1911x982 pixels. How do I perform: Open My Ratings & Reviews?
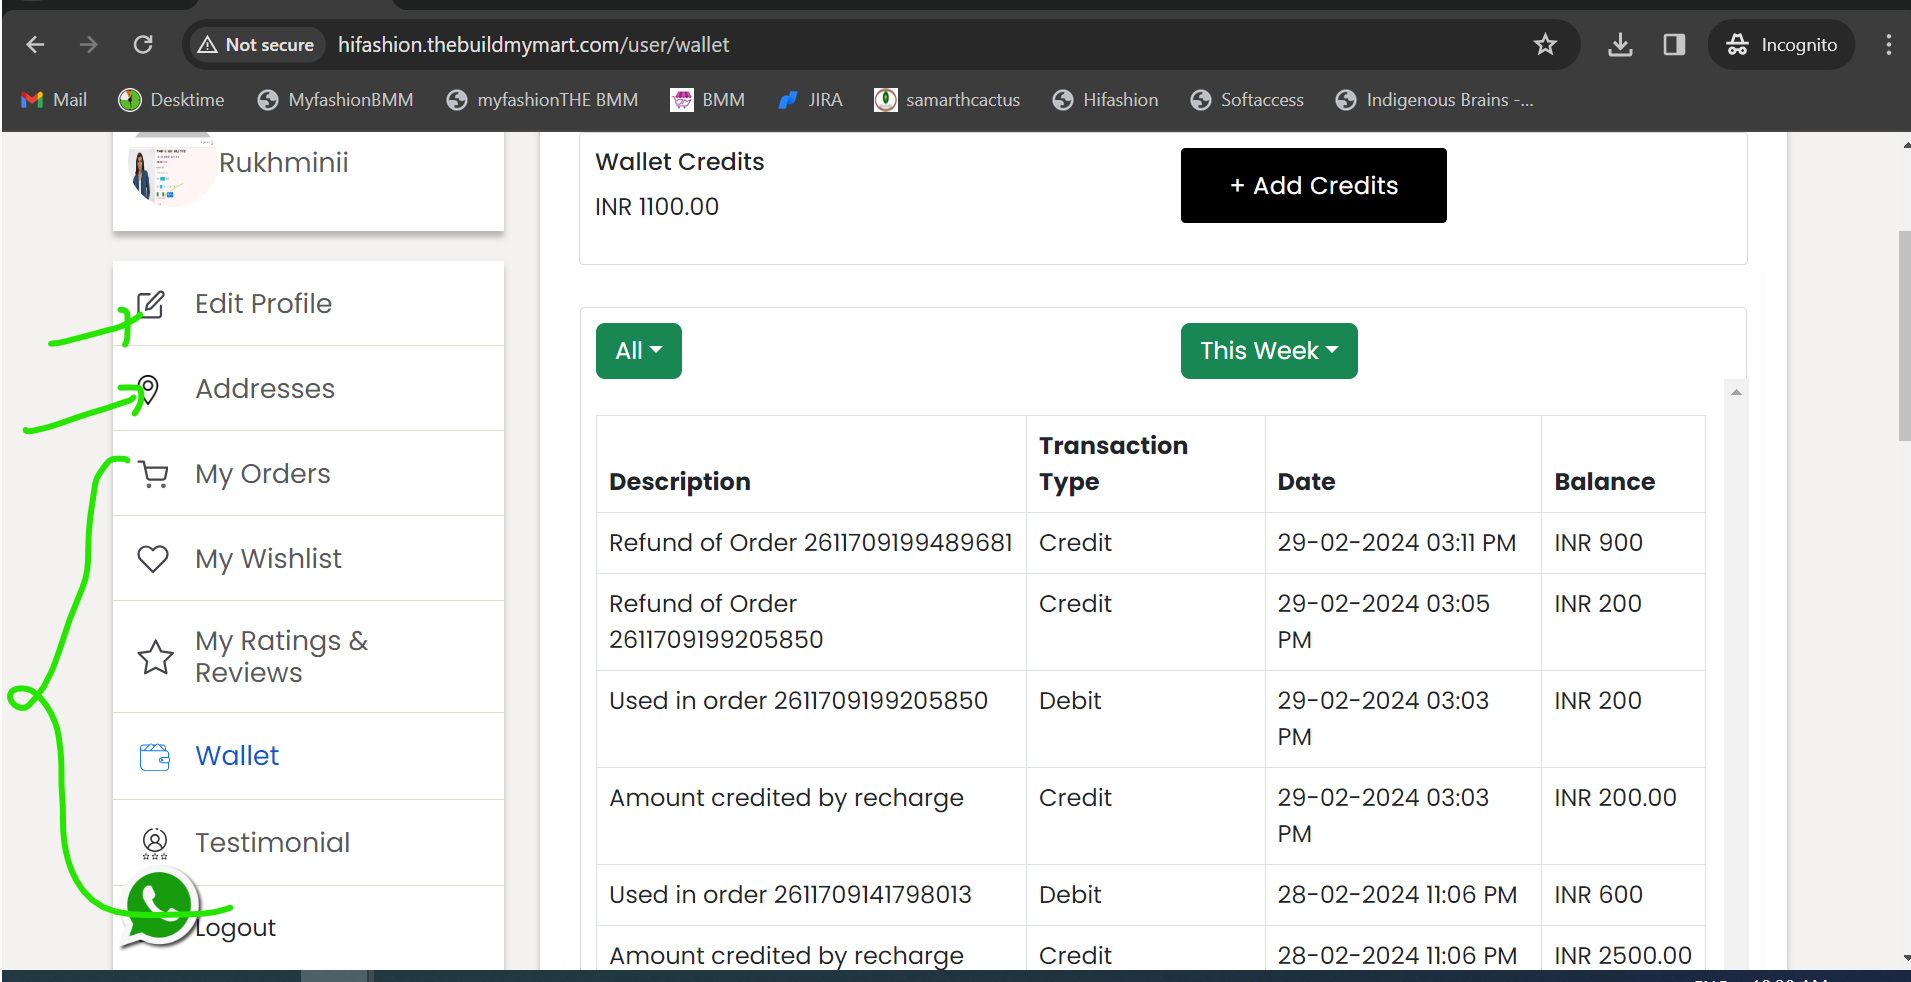pos(308,657)
